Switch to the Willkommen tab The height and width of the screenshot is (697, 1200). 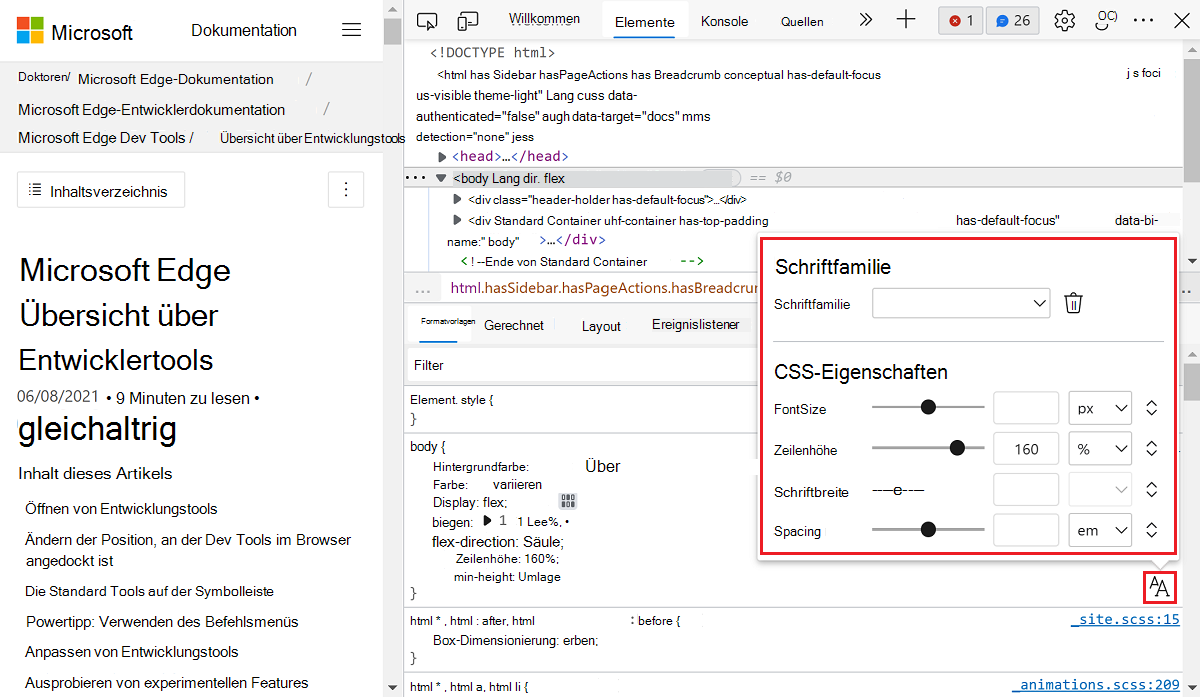point(544,19)
